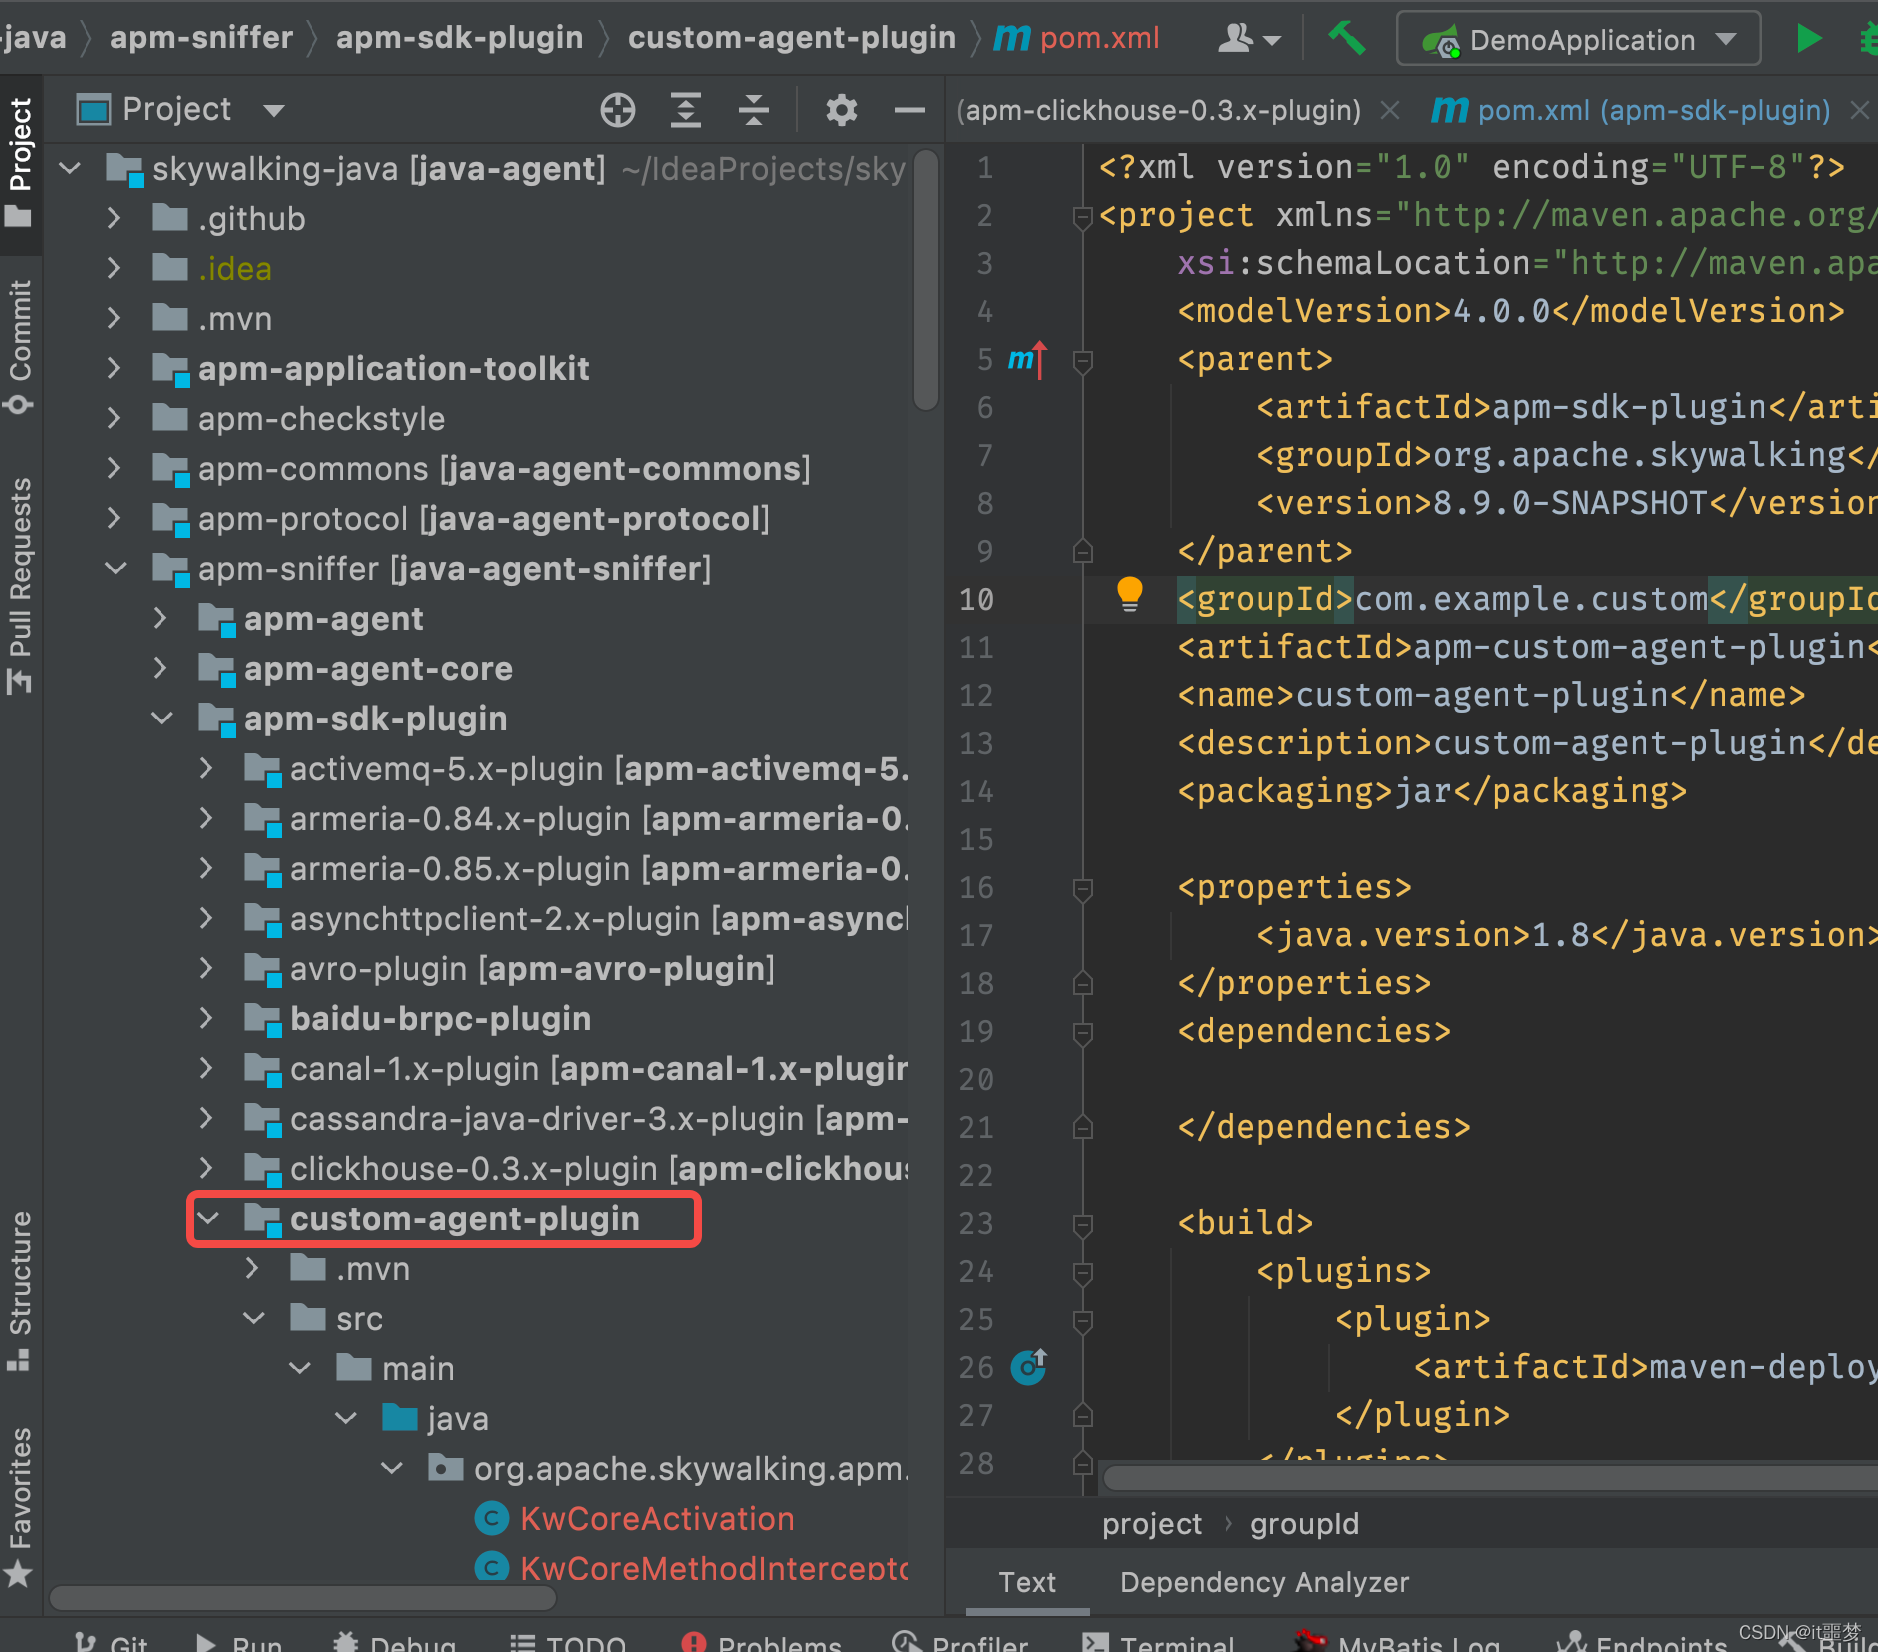The width and height of the screenshot is (1878, 1652).
Task: Open the Structure tool window
Action: tap(20, 1291)
